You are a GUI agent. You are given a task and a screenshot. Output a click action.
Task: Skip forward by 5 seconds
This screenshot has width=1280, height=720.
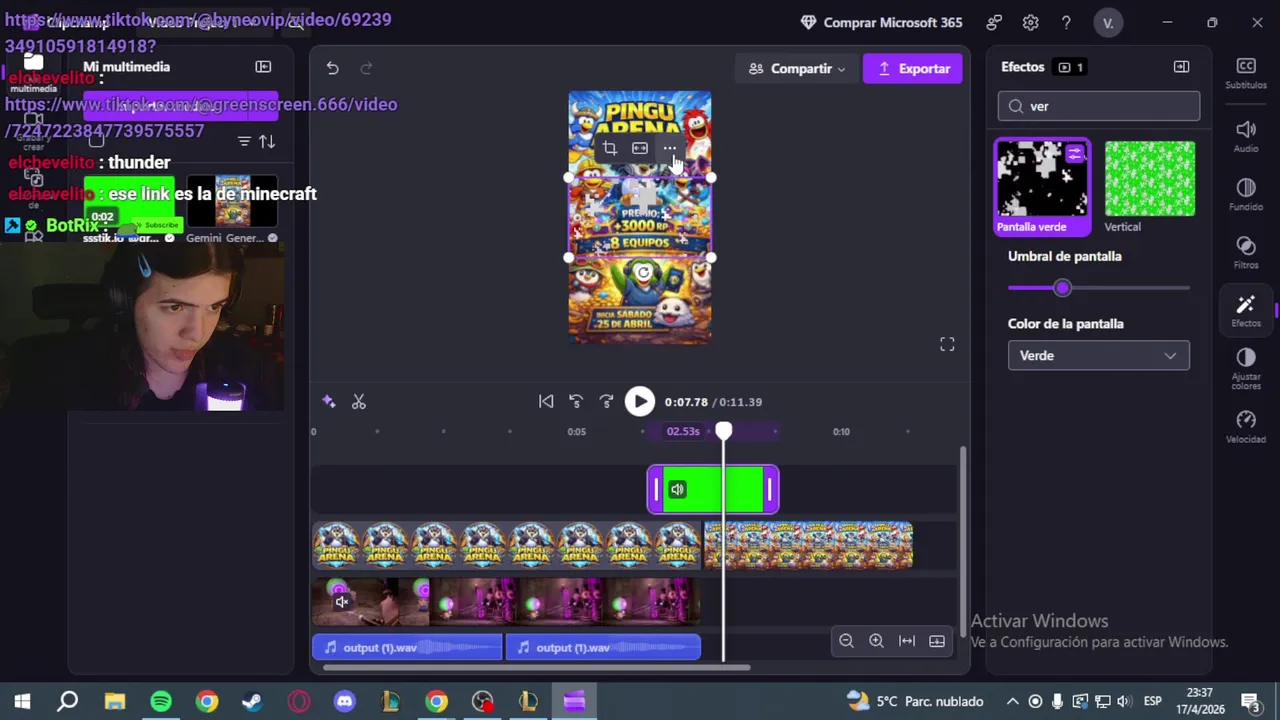click(606, 401)
